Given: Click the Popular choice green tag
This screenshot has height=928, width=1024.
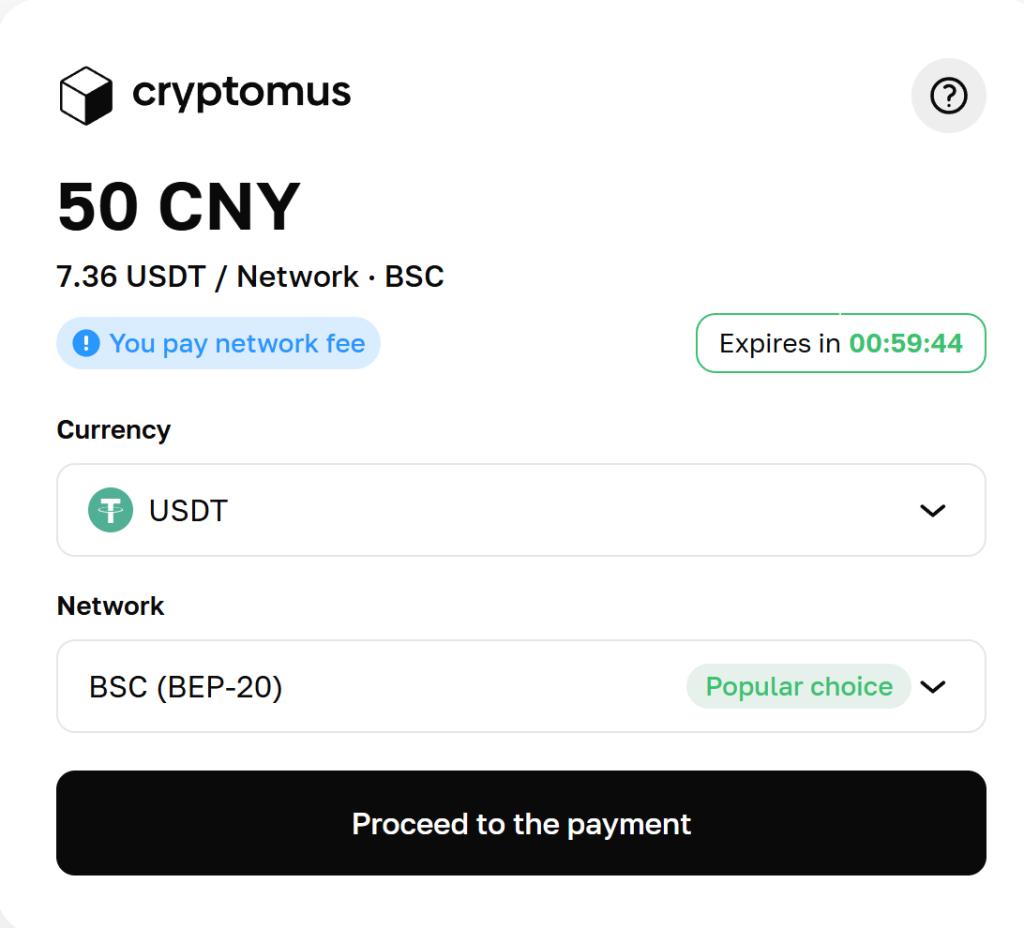Looking at the screenshot, I should 799,686.
